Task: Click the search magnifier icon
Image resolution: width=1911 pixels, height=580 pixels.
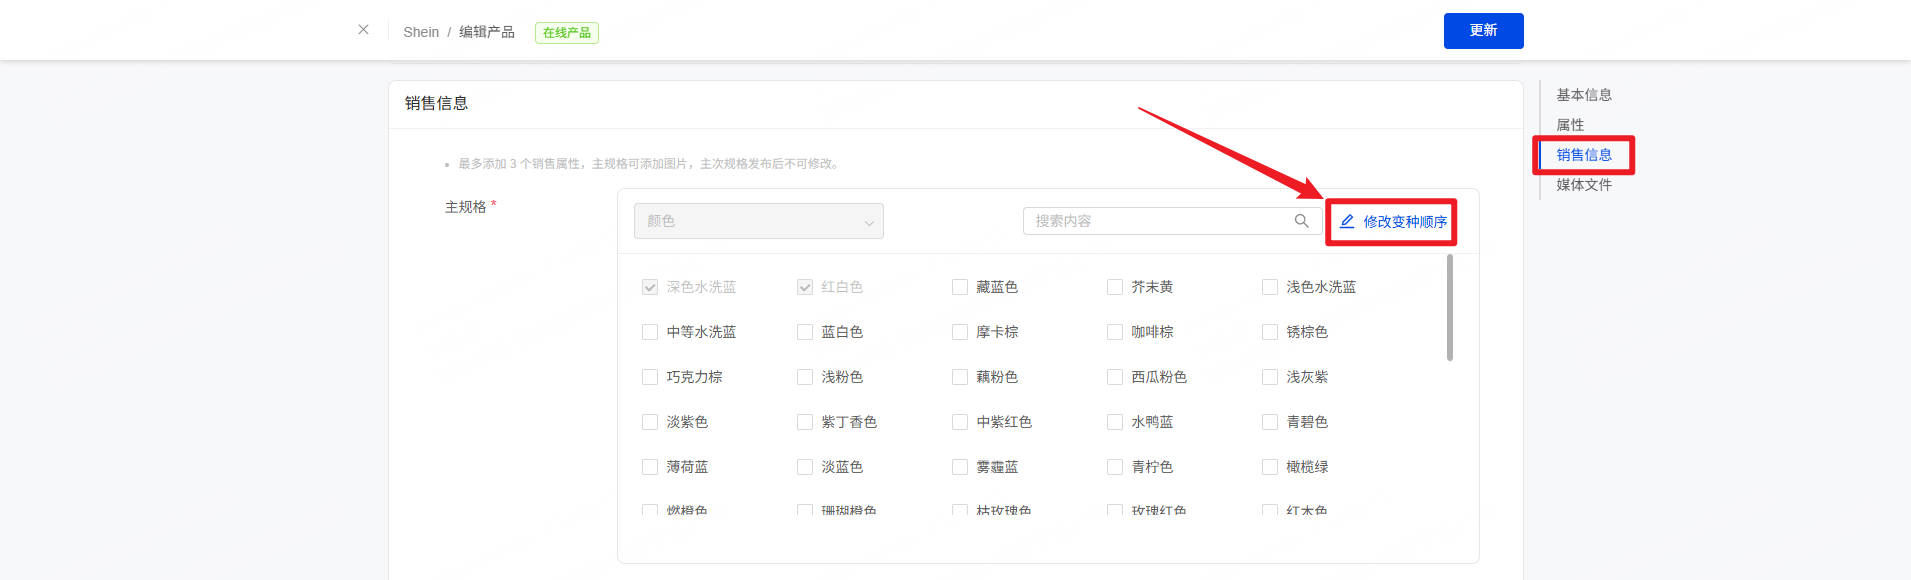Action: (x=1301, y=221)
